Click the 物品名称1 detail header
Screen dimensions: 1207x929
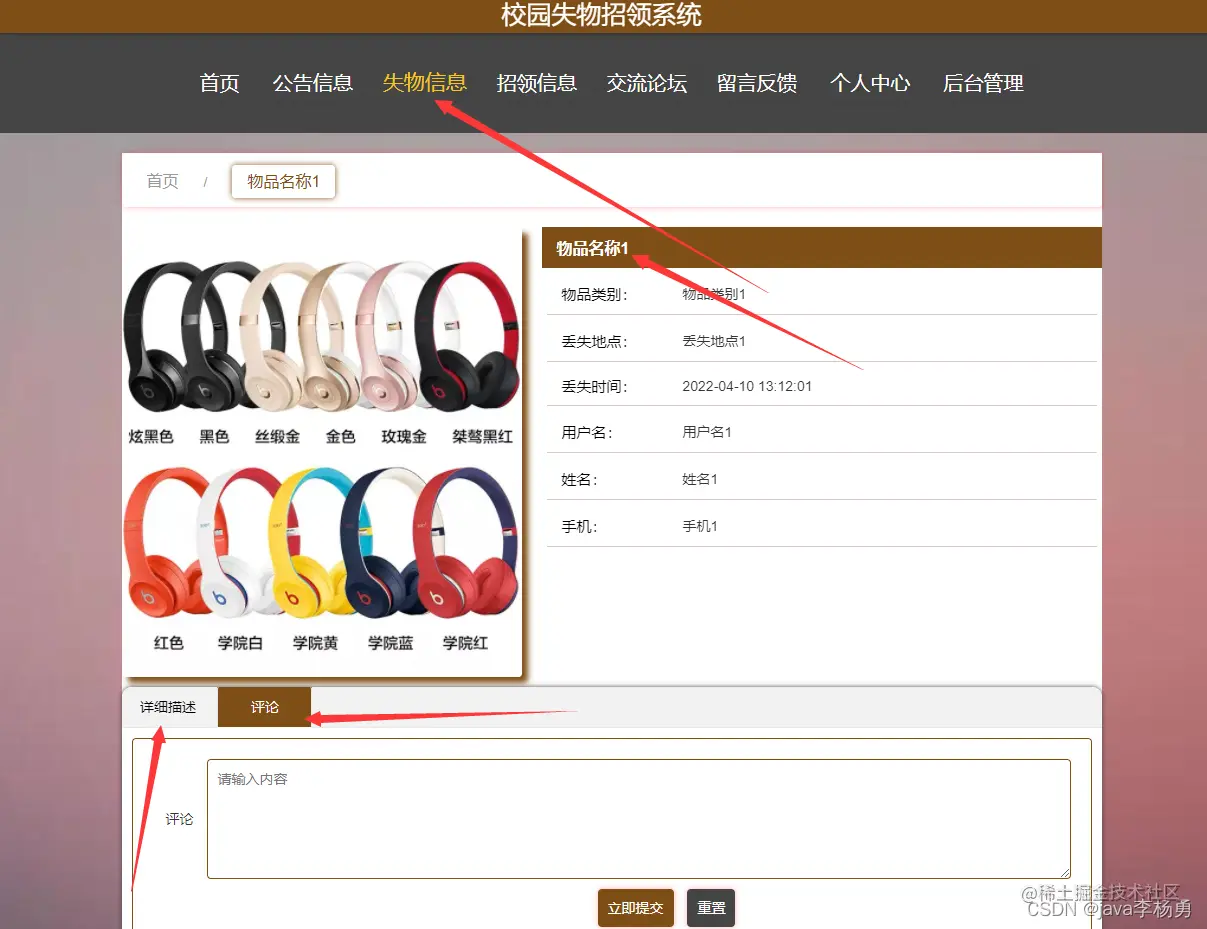[821, 248]
